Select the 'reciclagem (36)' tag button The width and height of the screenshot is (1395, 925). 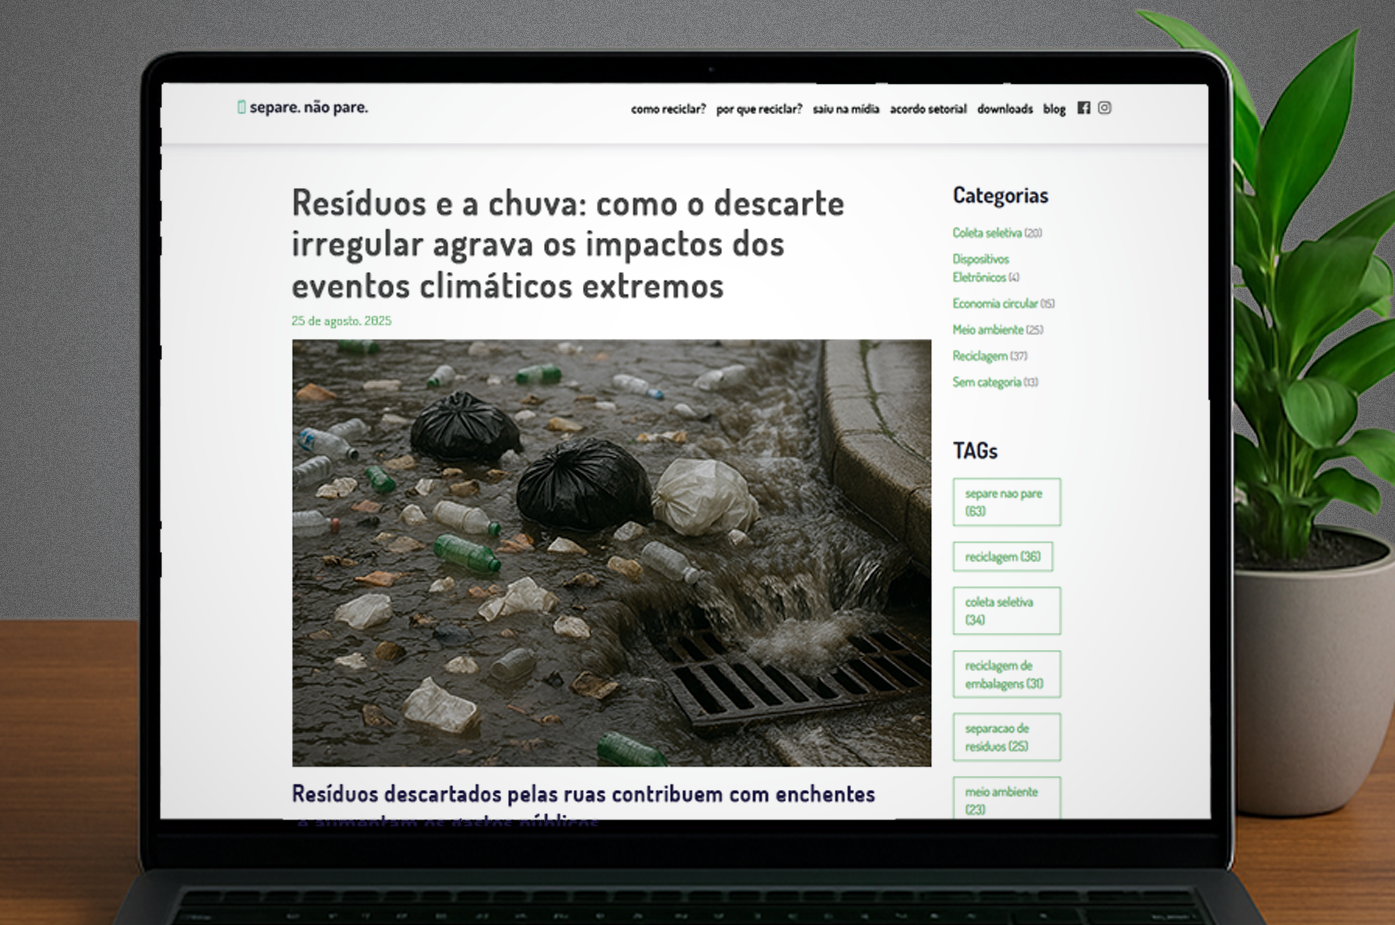1002,557
